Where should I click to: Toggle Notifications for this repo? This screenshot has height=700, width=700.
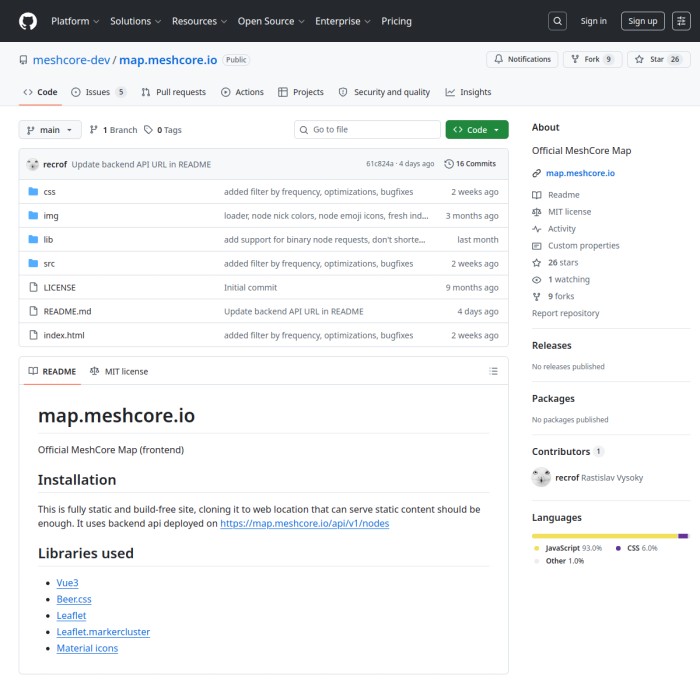(x=522, y=59)
